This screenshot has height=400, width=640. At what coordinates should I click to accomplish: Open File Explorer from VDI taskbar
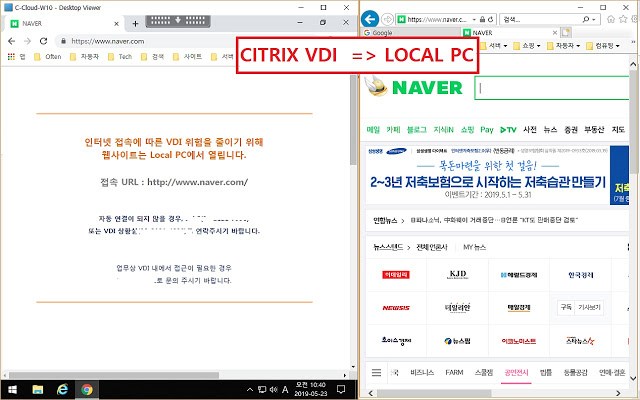38,390
